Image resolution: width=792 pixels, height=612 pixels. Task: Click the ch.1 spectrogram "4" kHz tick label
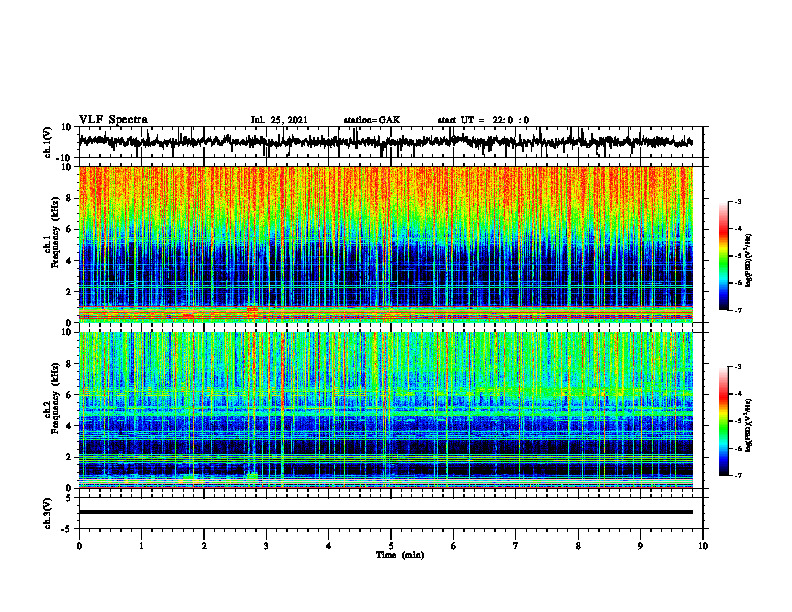[70, 261]
